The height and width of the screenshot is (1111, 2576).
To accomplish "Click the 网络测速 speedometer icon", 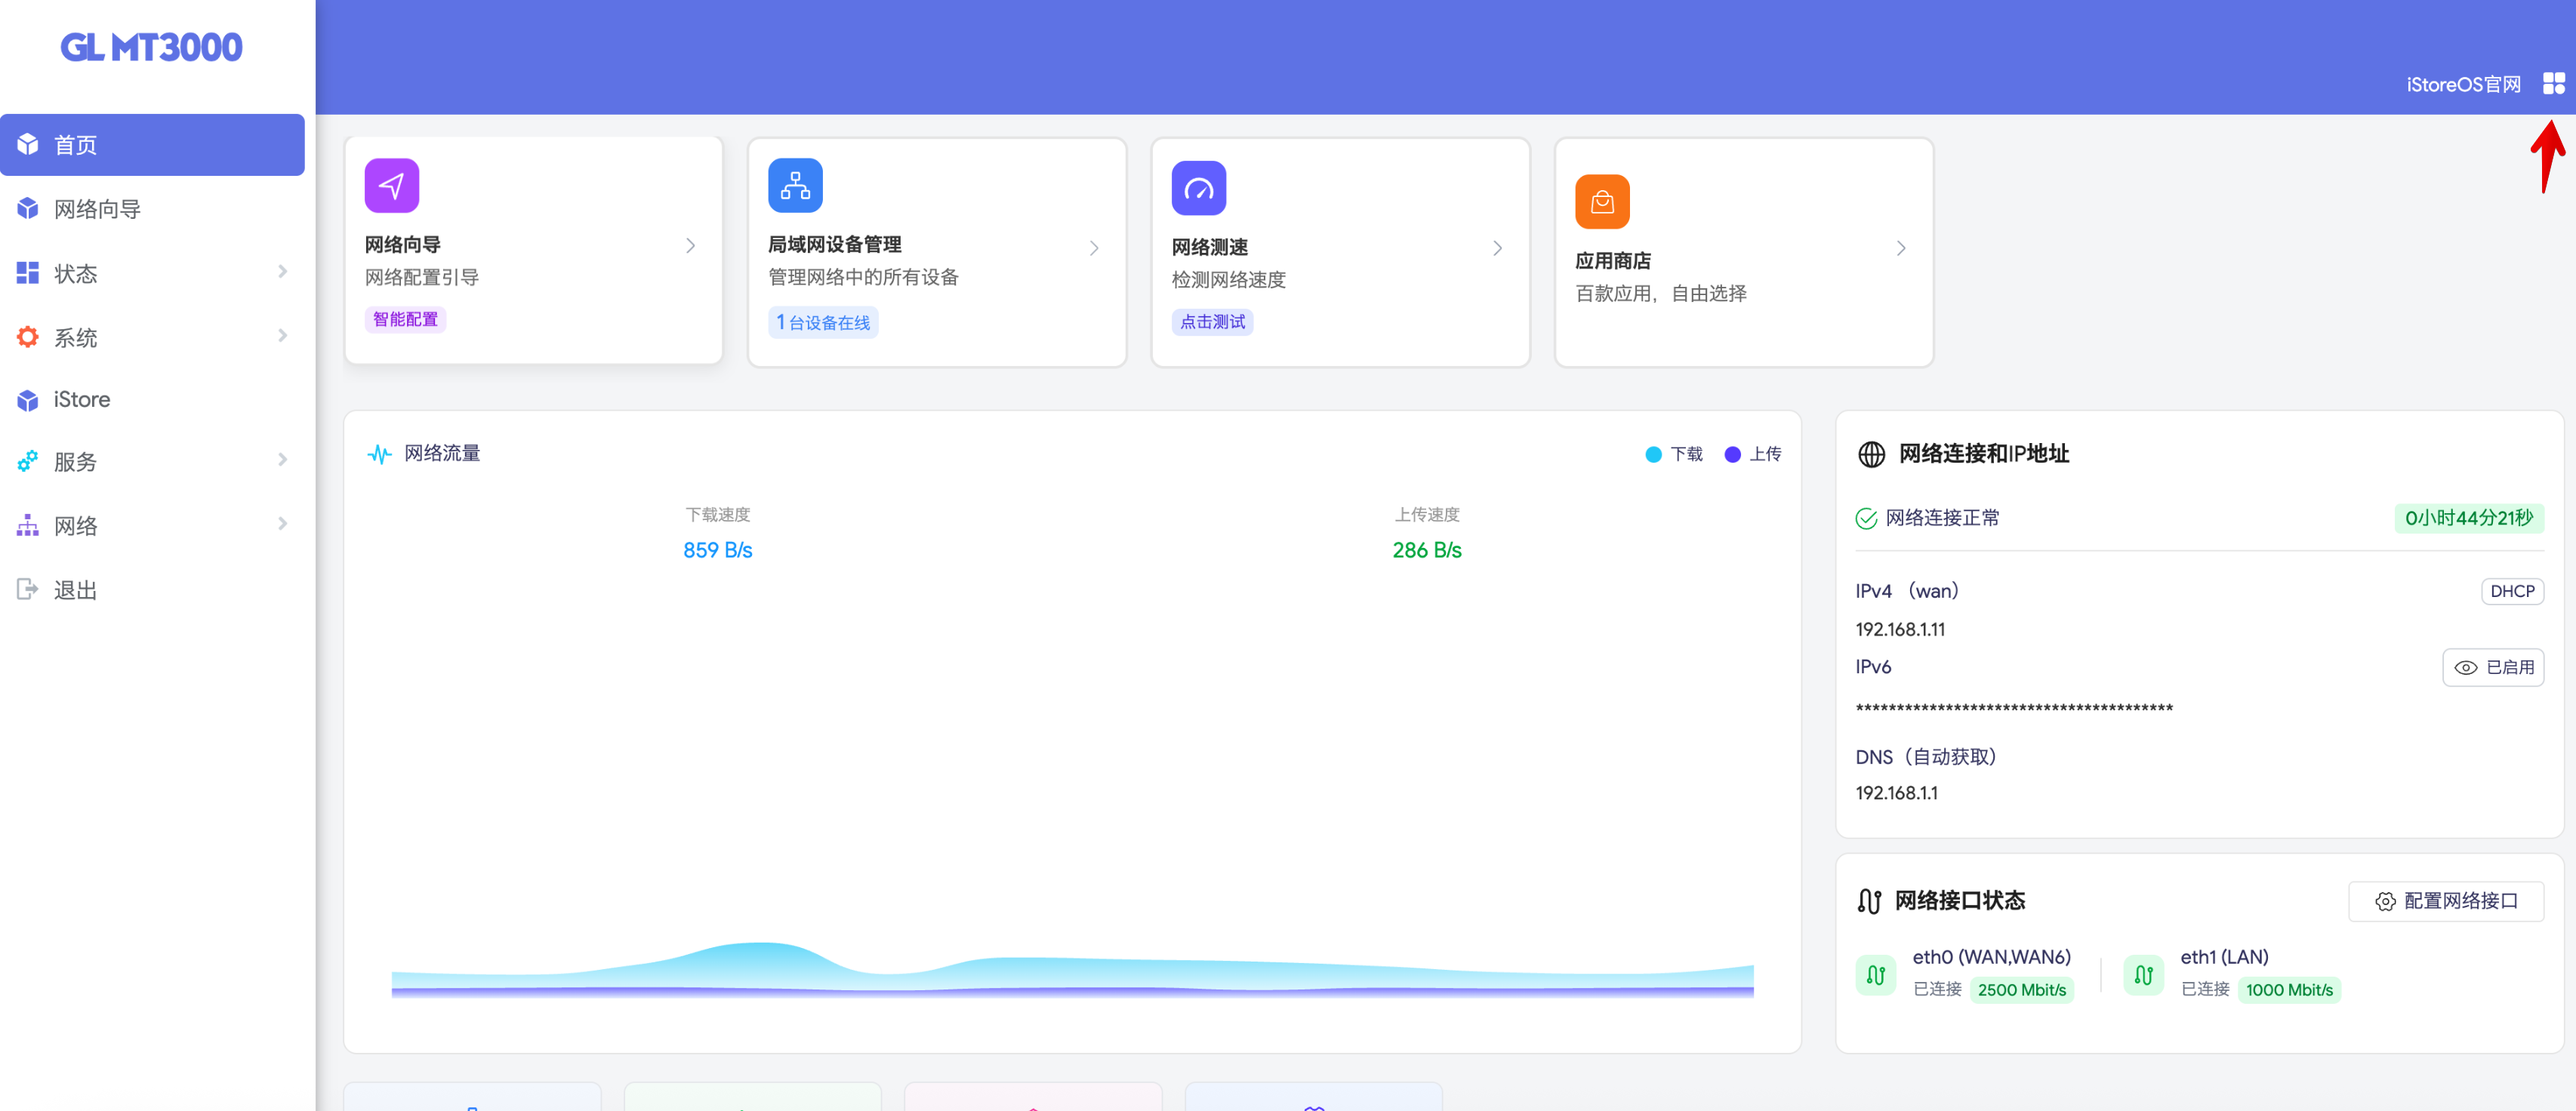I will click(1198, 188).
